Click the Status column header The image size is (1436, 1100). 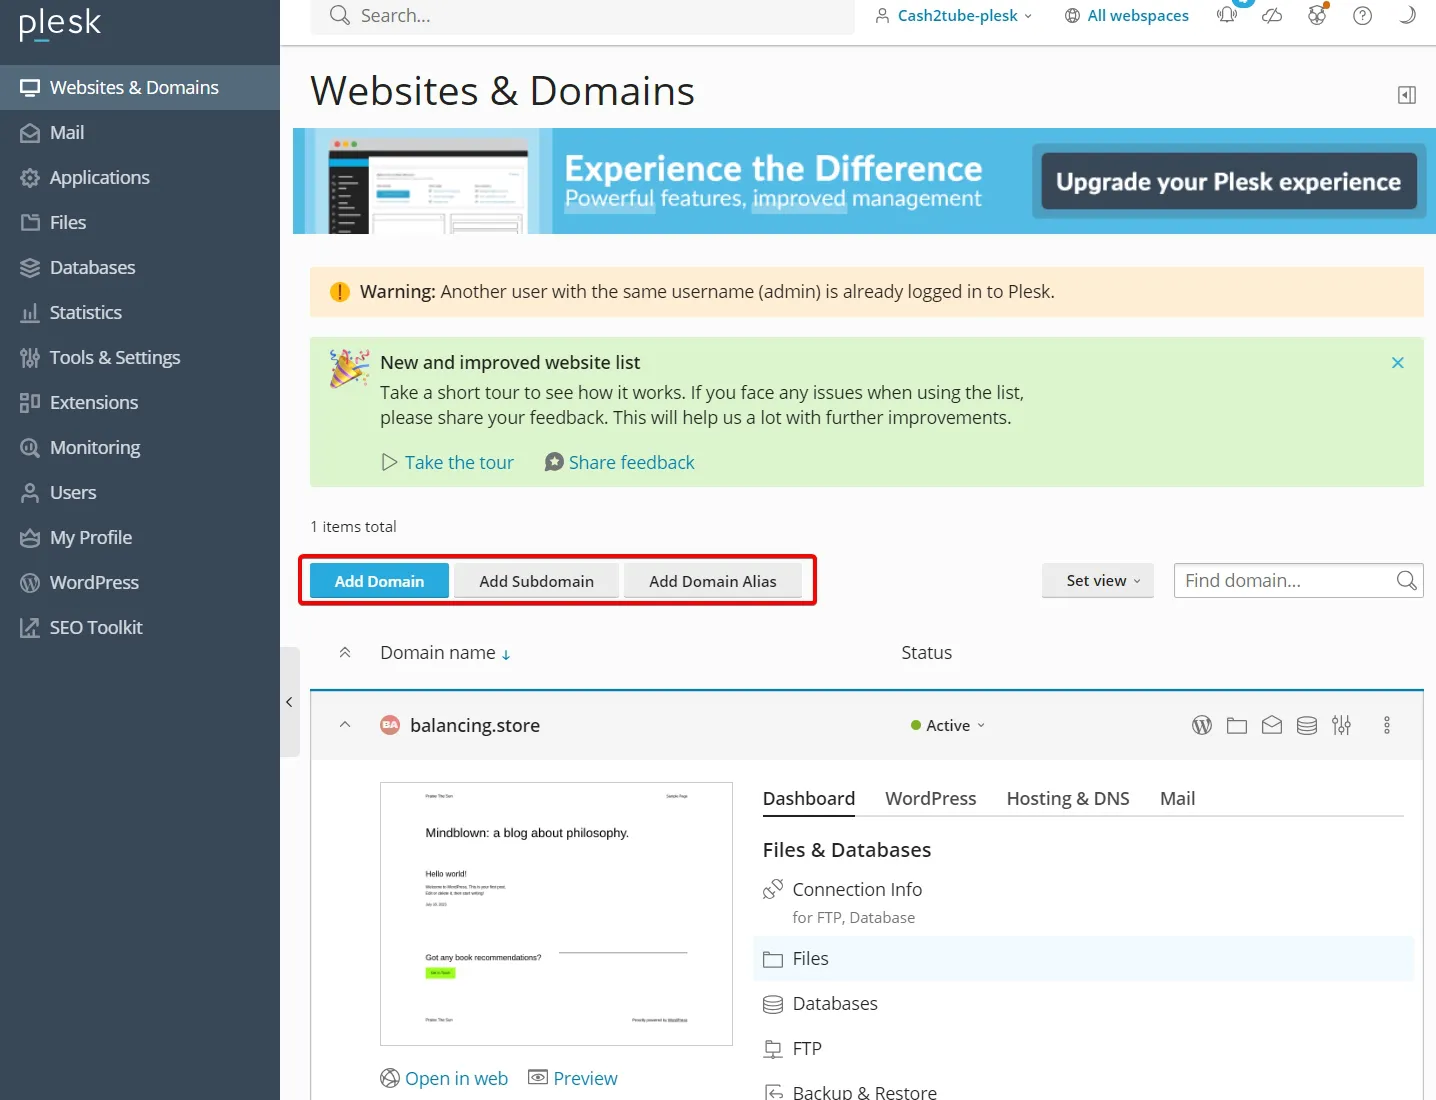click(x=926, y=652)
